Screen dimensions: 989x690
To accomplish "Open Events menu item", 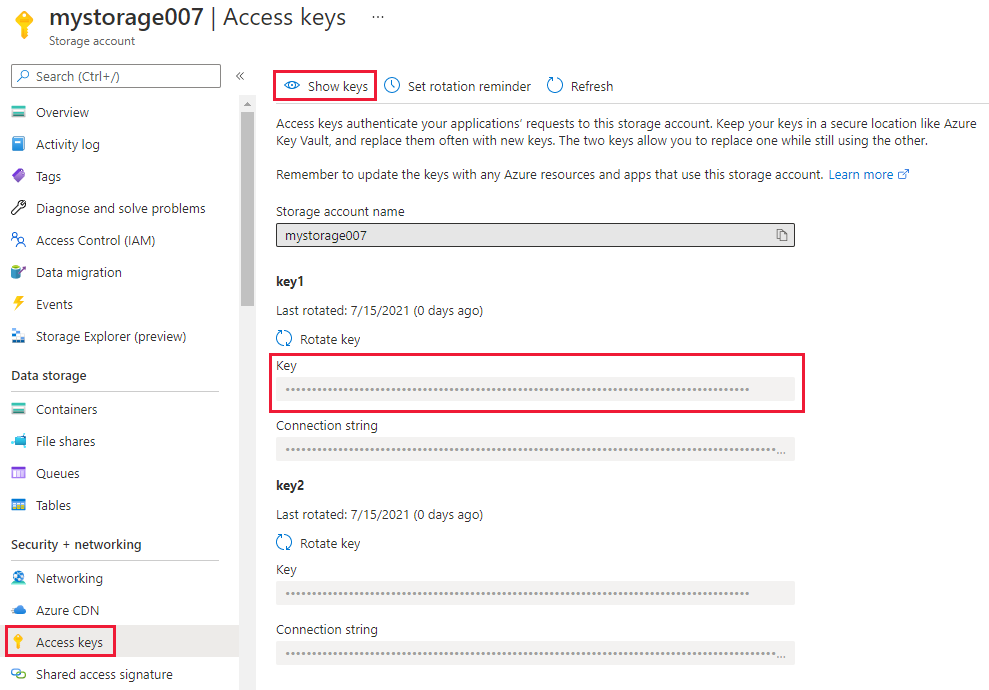I will (54, 305).
